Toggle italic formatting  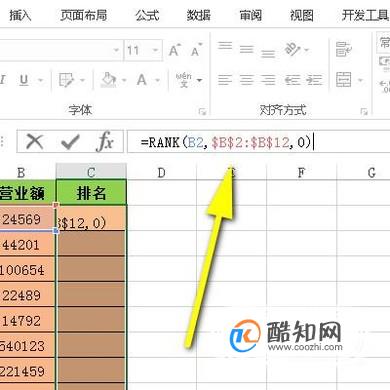[3, 80]
